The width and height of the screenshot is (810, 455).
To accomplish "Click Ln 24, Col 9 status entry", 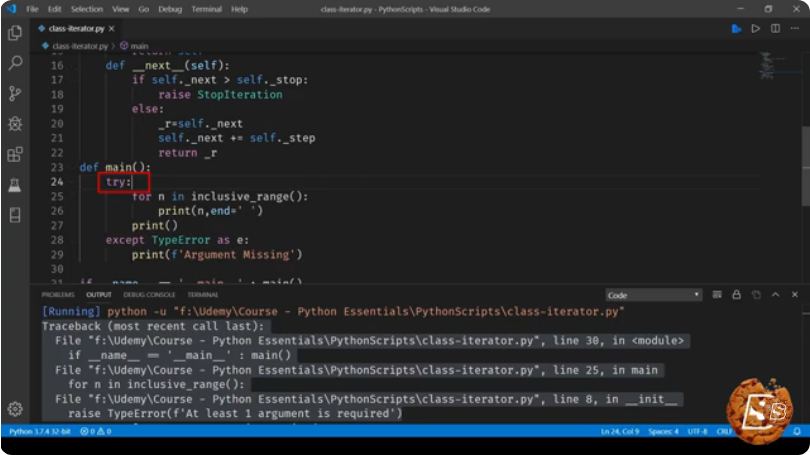I will pos(620,432).
